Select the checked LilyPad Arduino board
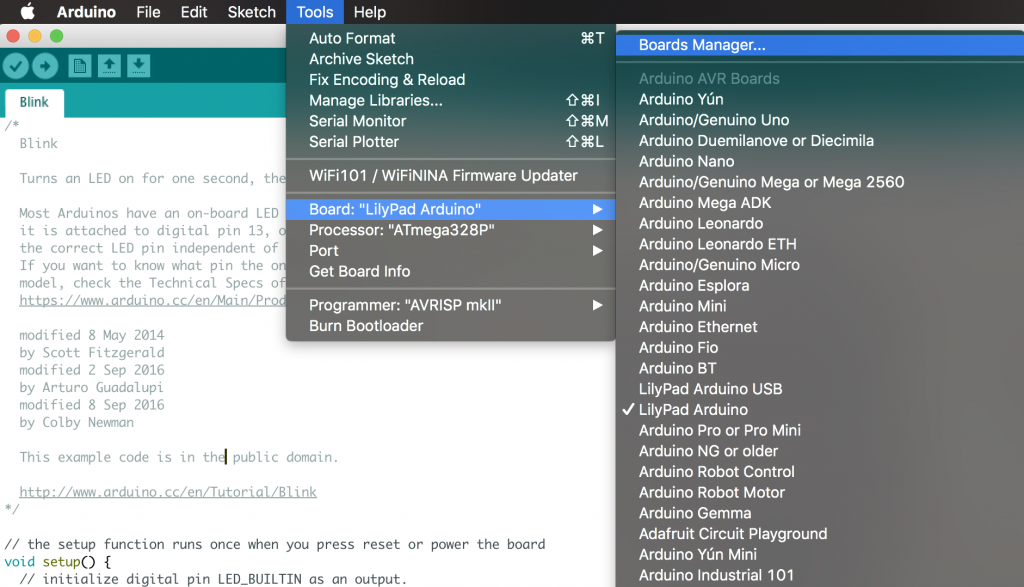The image size is (1024, 587). pyautogui.click(x=693, y=409)
